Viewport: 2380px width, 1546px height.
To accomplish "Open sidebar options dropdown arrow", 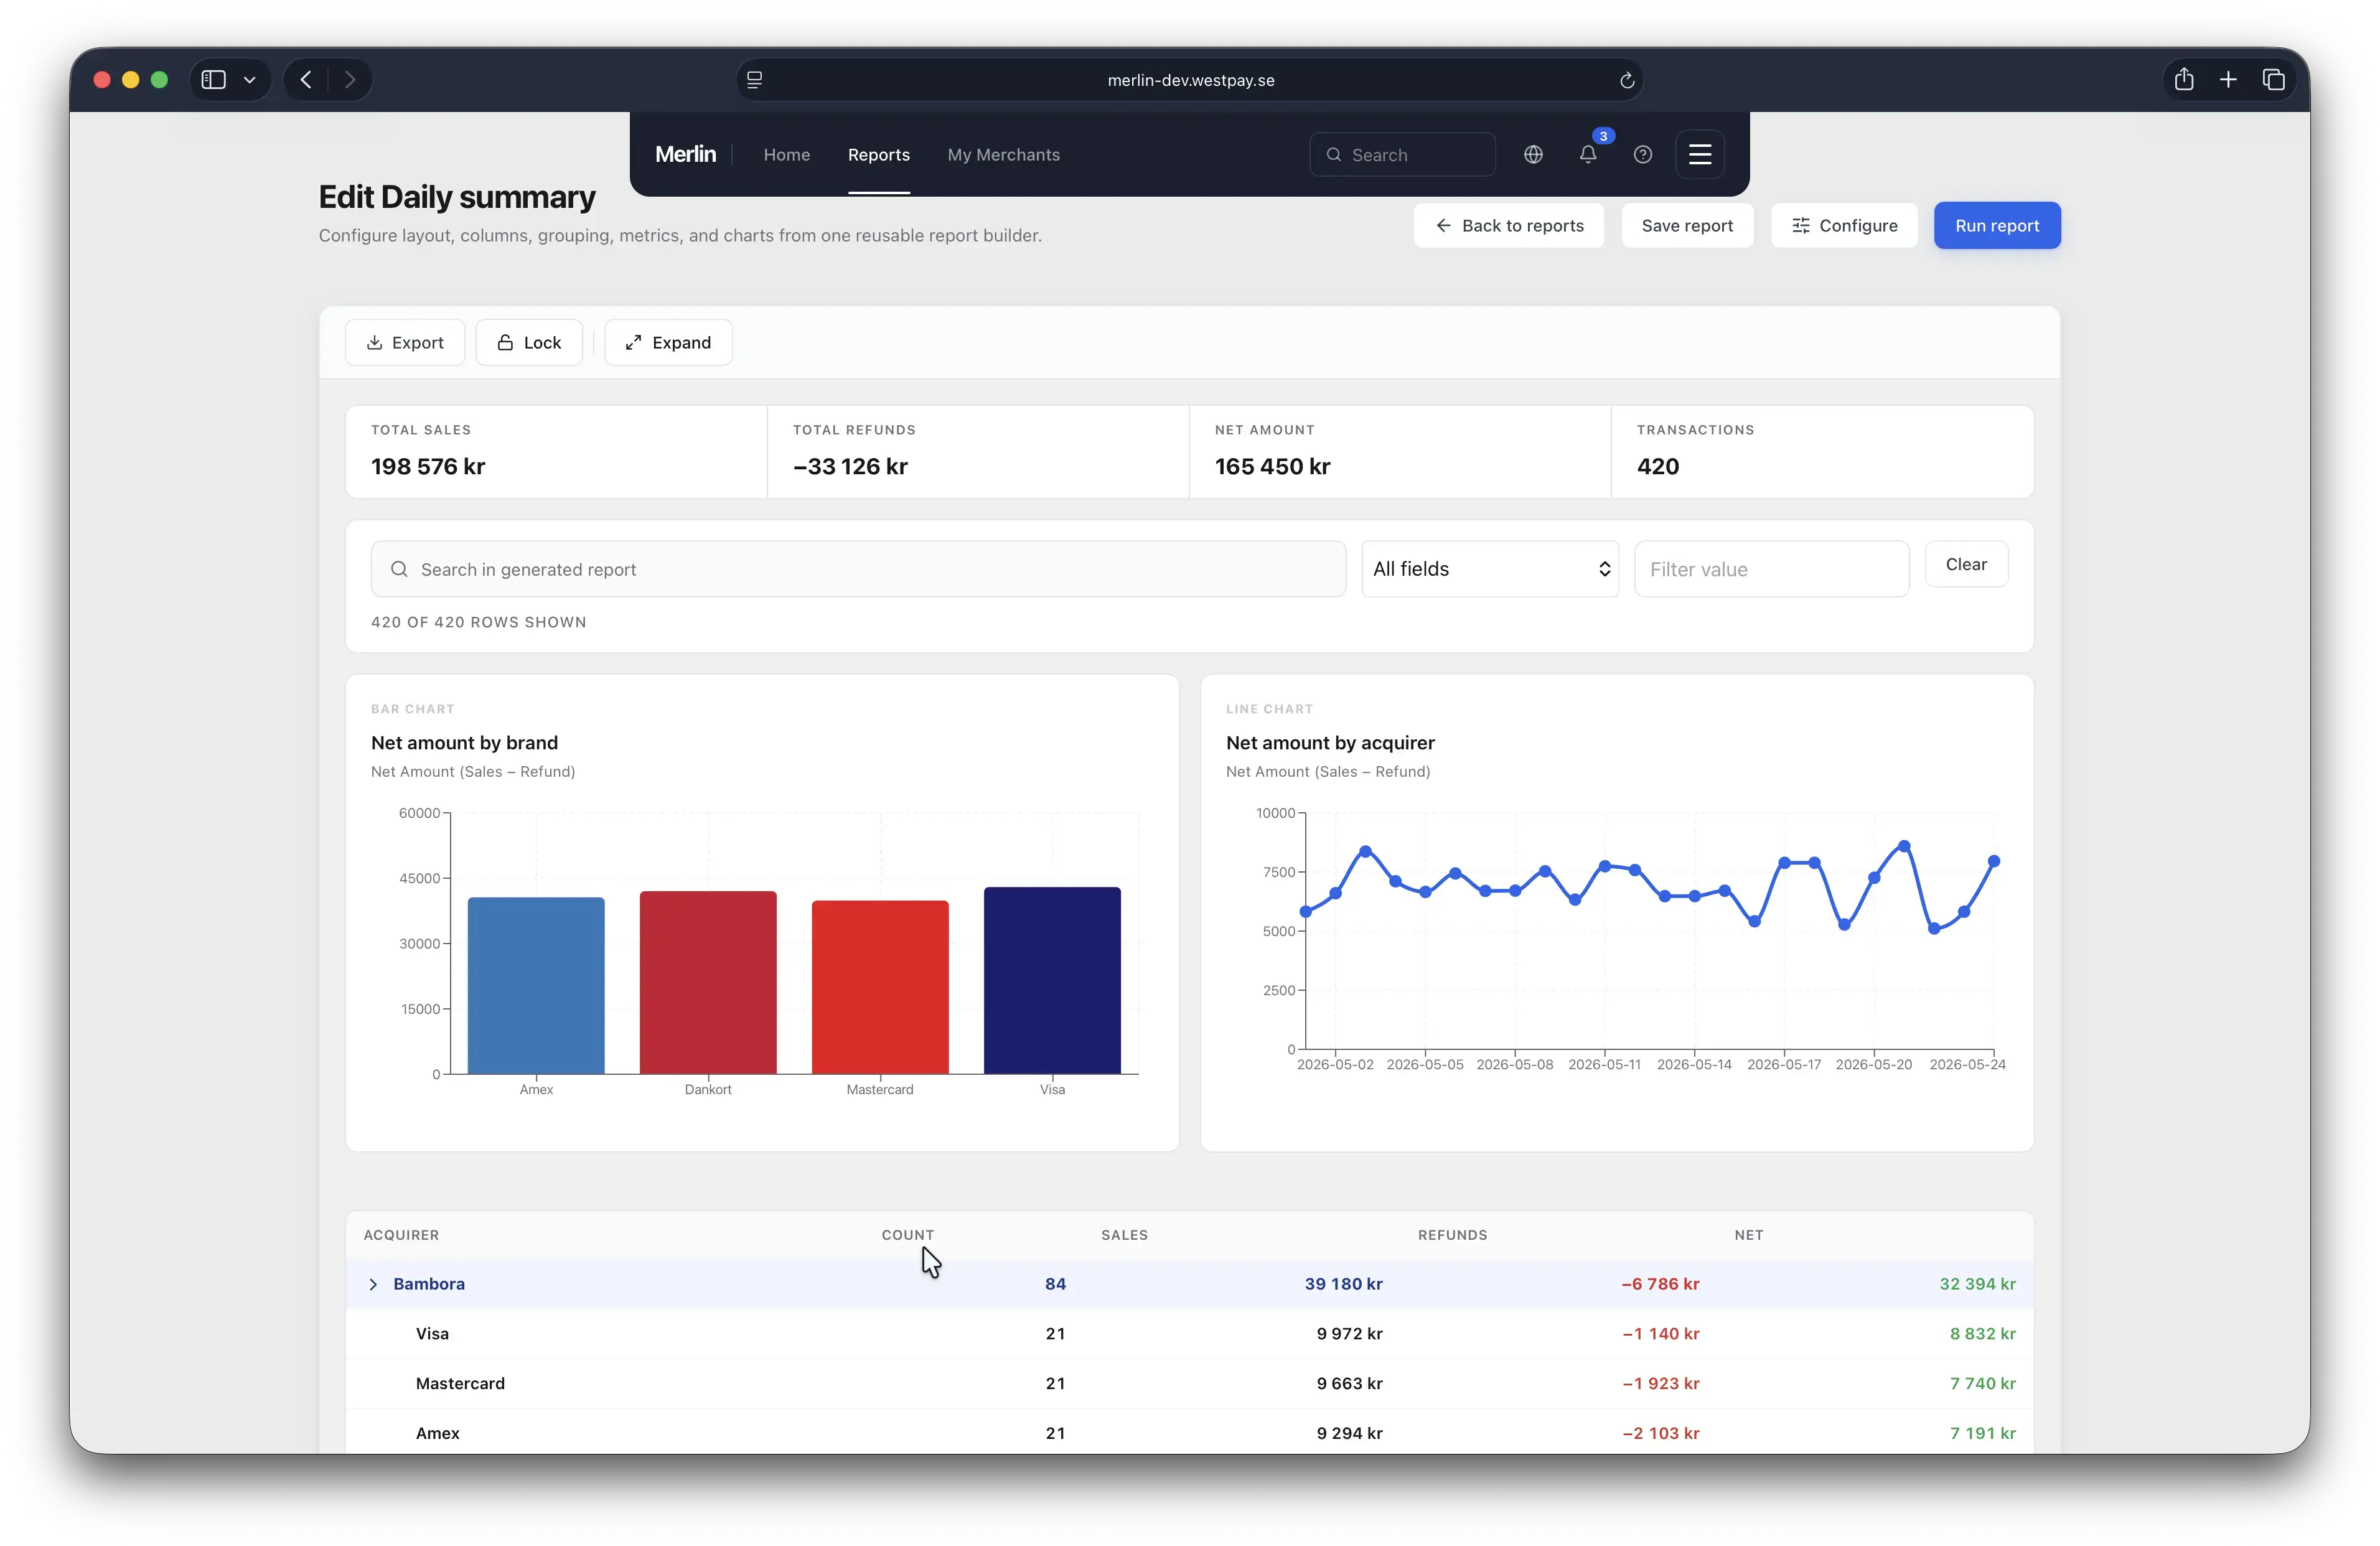I will click(250, 80).
